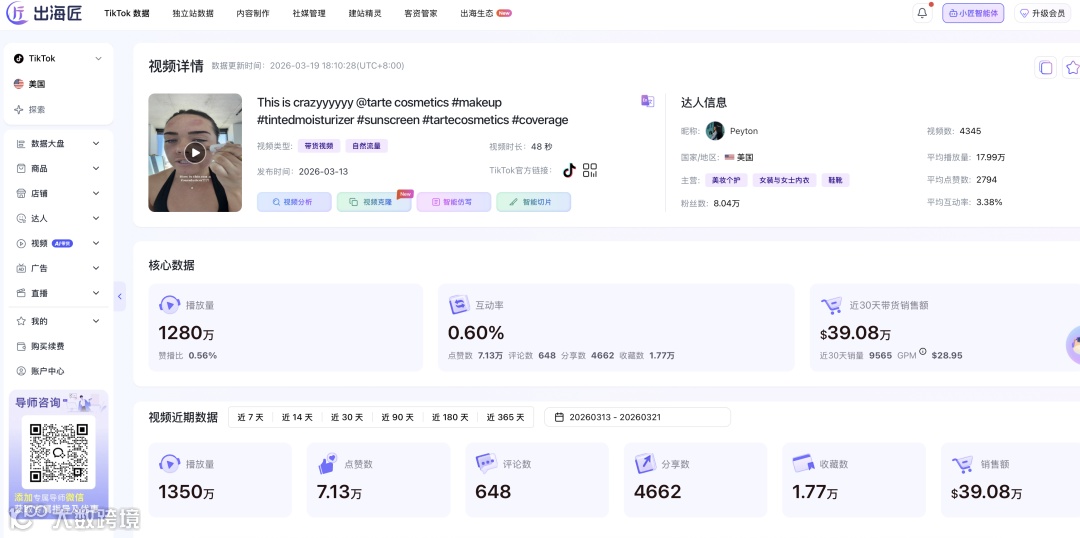Show the QR code link icon
The image size is (1080, 538).
click(x=590, y=171)
